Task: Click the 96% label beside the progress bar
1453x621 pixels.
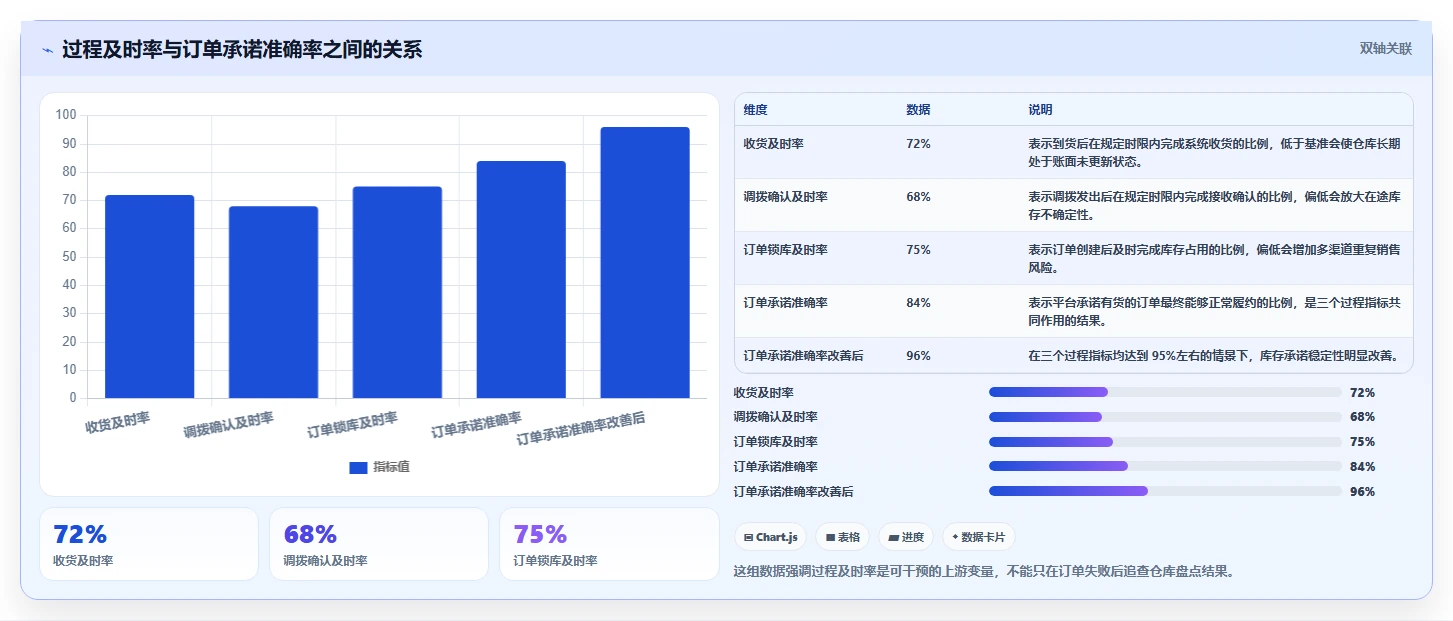Action: 1362,491
